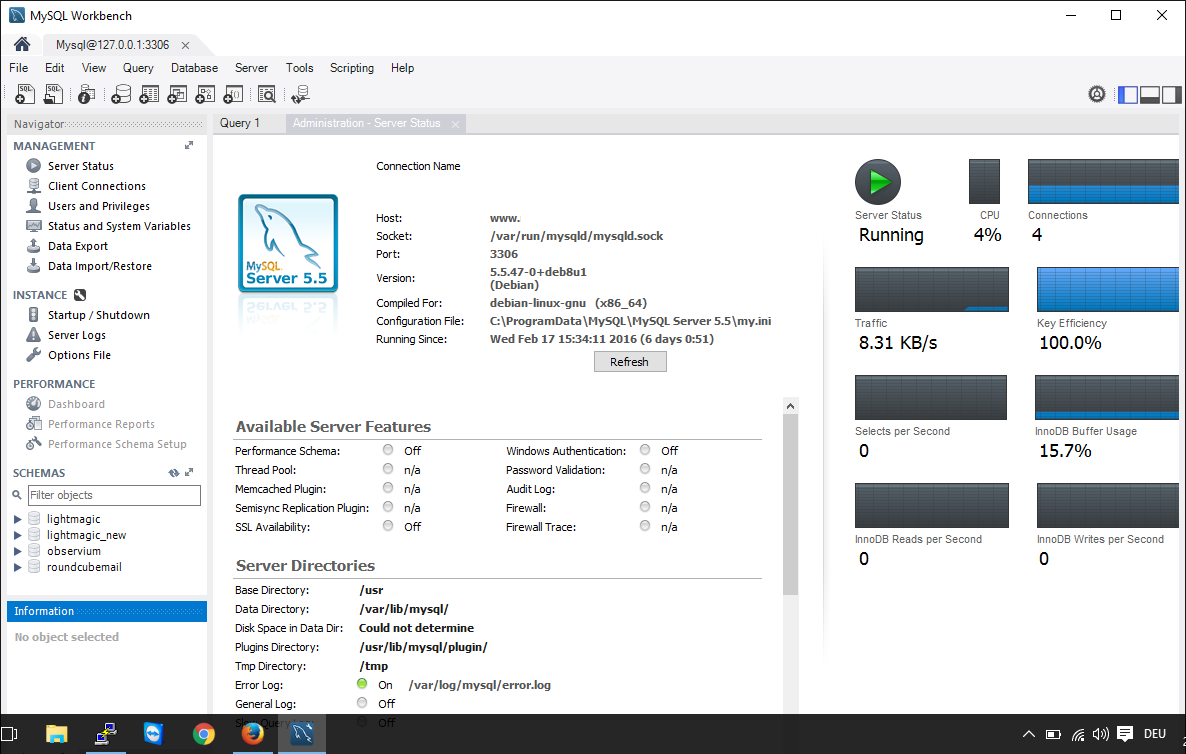
Task: Open Data Export
Action: (x=77, y=246)
